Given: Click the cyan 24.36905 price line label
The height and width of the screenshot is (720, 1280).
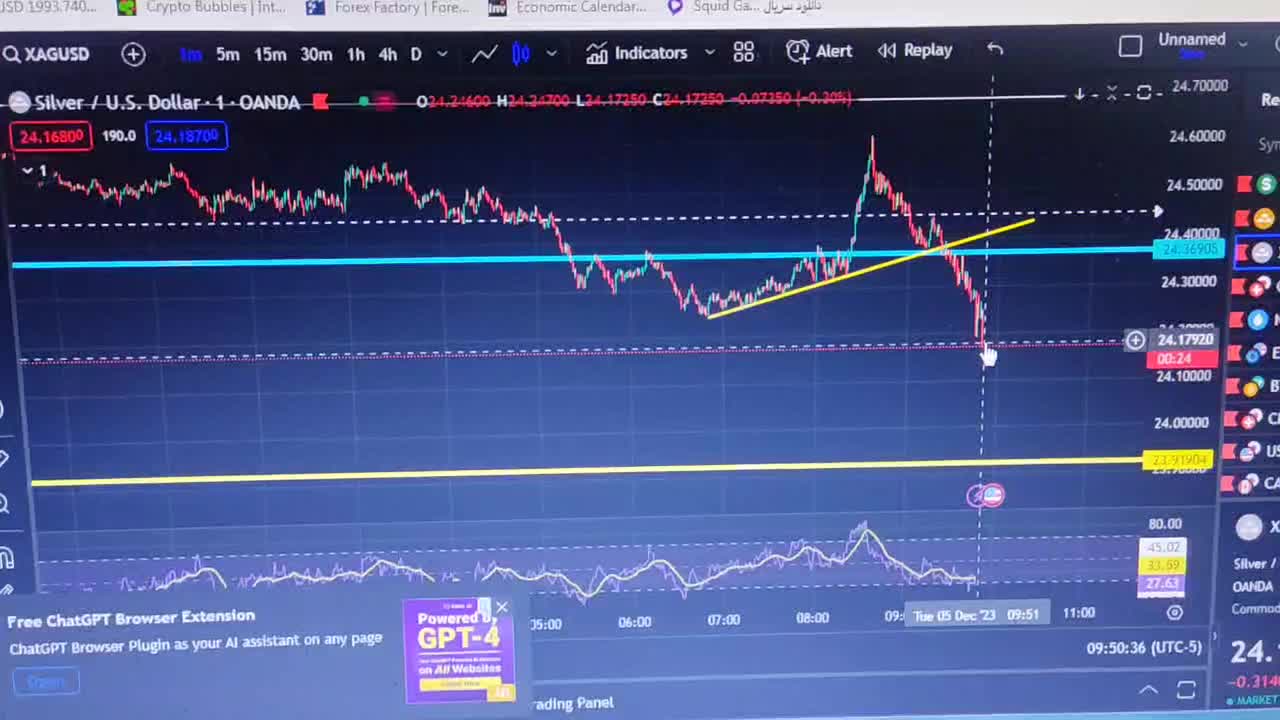Looking at the screenshot, I should (1188, 249).
